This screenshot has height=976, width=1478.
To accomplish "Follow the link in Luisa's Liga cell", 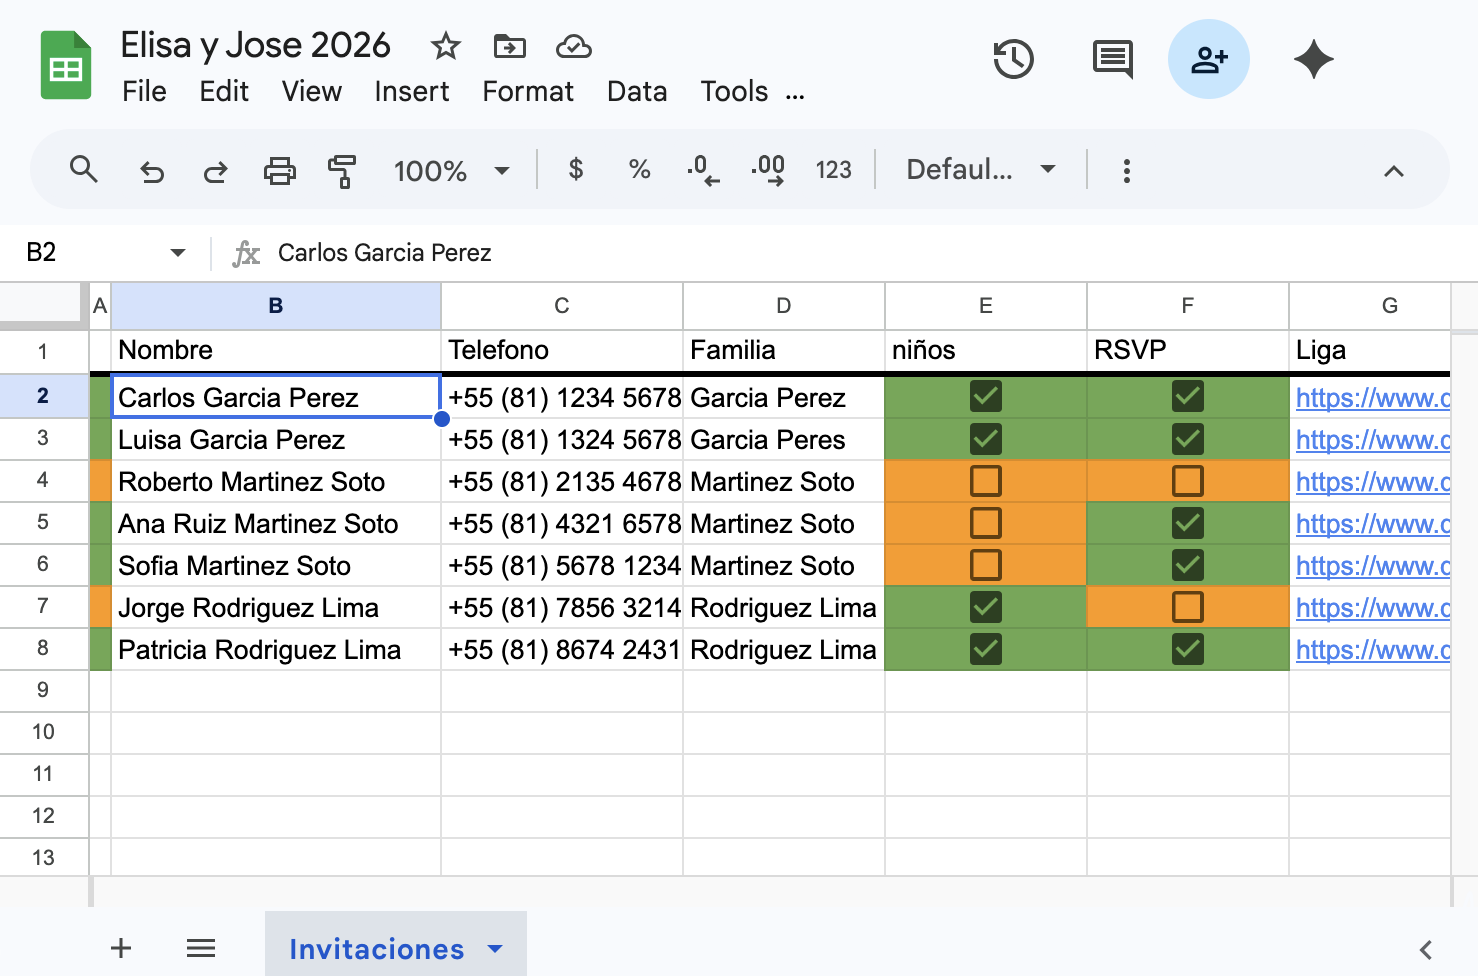I will click(1371, 439).
